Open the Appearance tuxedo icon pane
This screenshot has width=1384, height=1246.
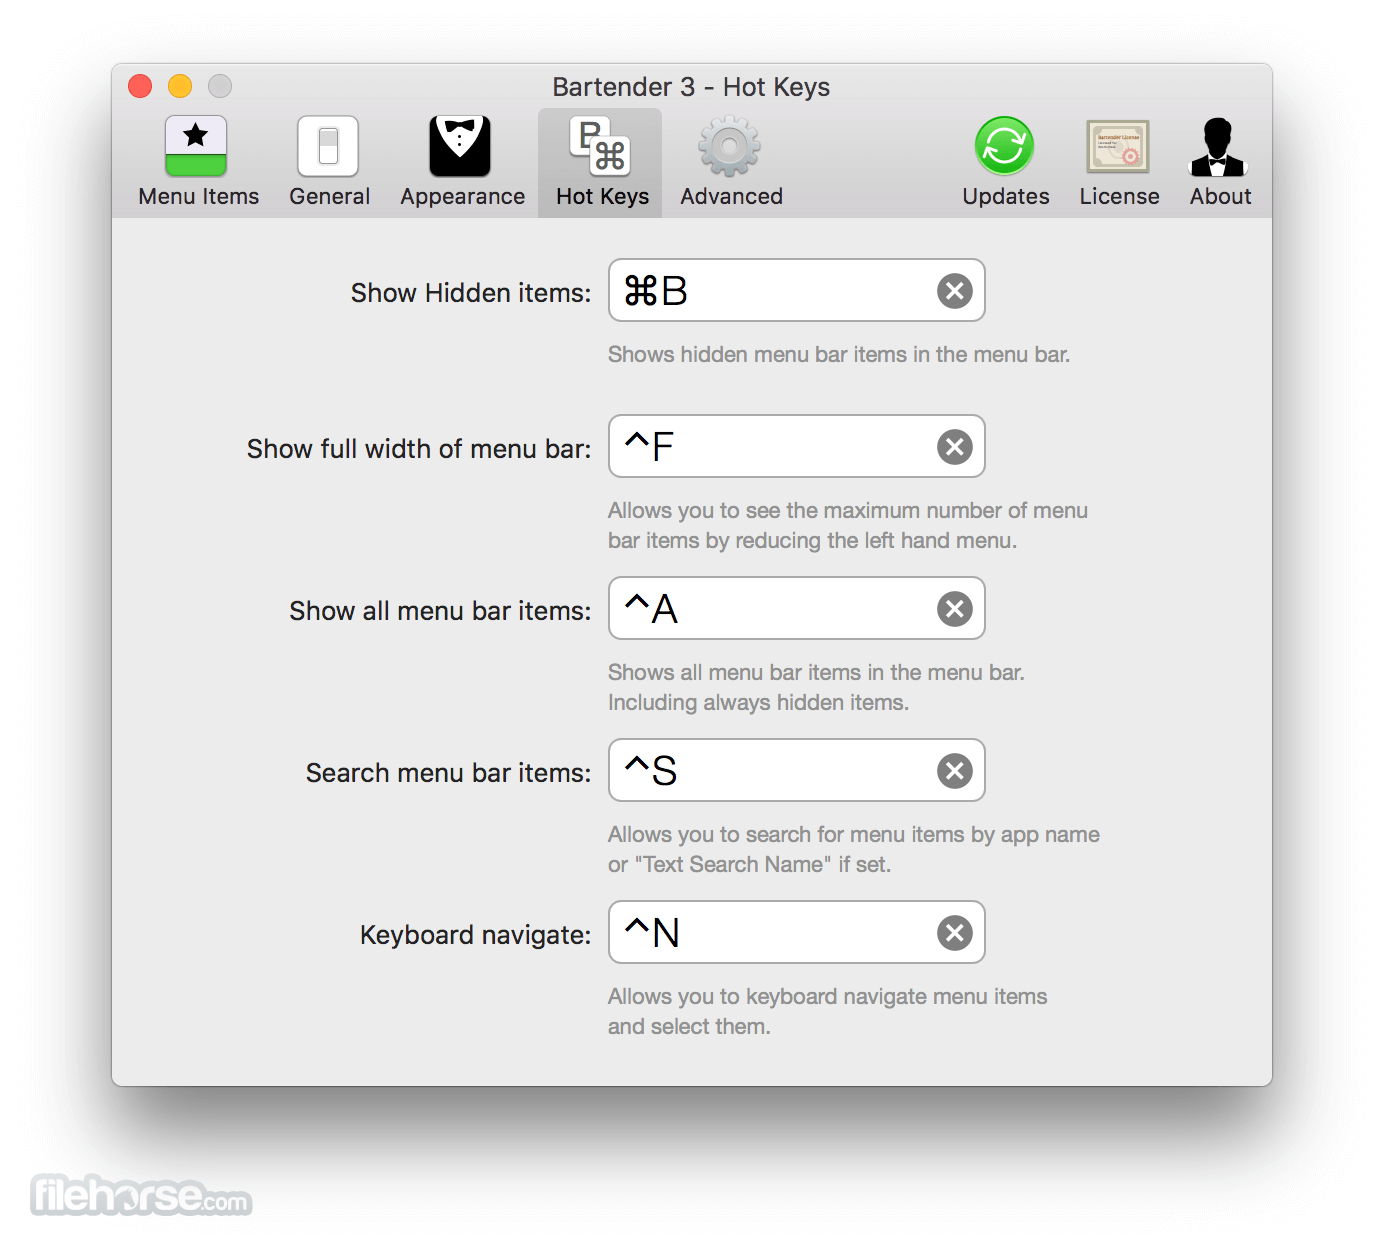(x=462, y=162)
